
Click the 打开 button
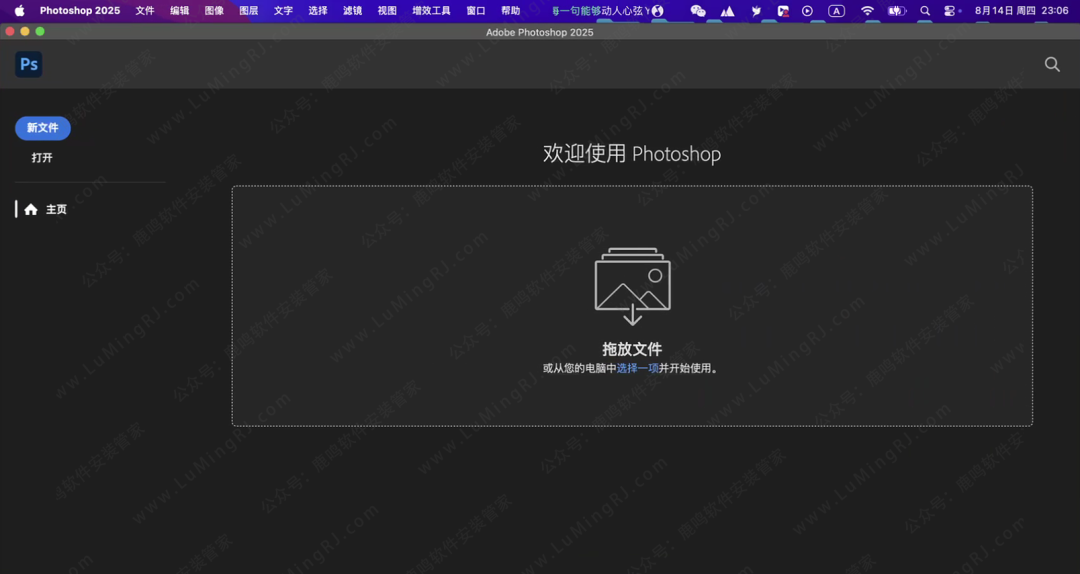42,158
